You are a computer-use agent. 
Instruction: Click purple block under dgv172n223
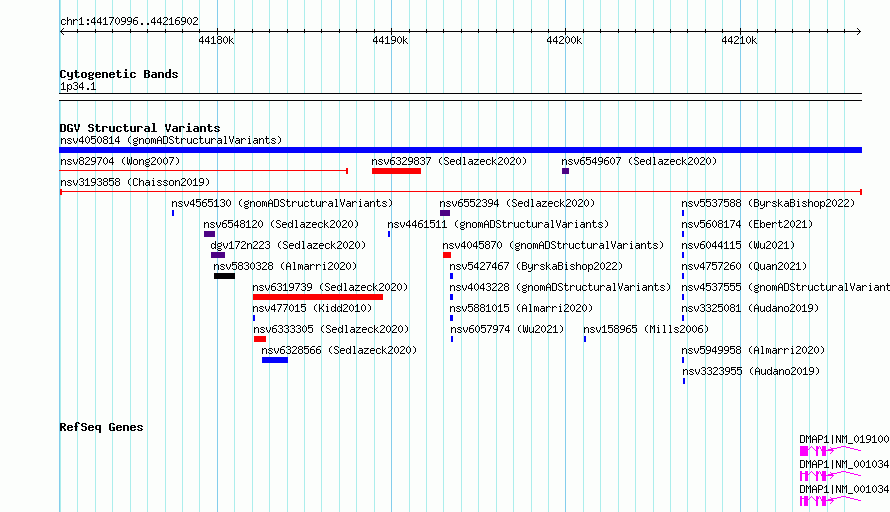(x=218, y=255)
